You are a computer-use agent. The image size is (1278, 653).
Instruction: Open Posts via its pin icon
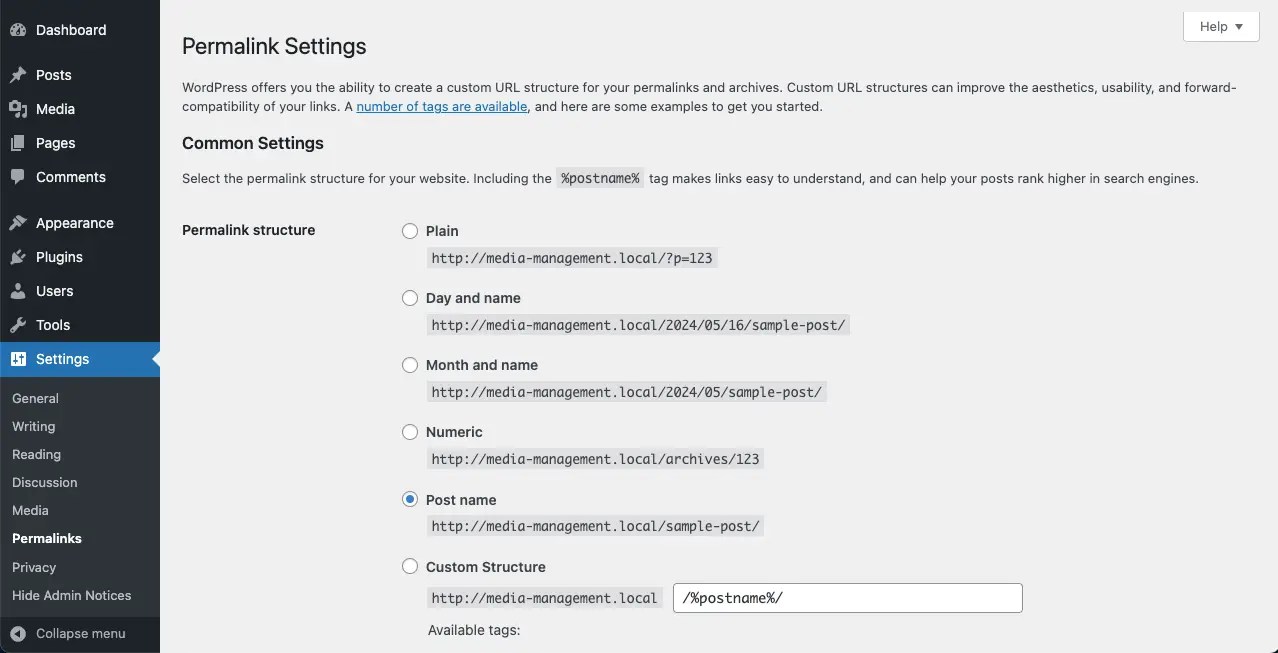(19, 75)
